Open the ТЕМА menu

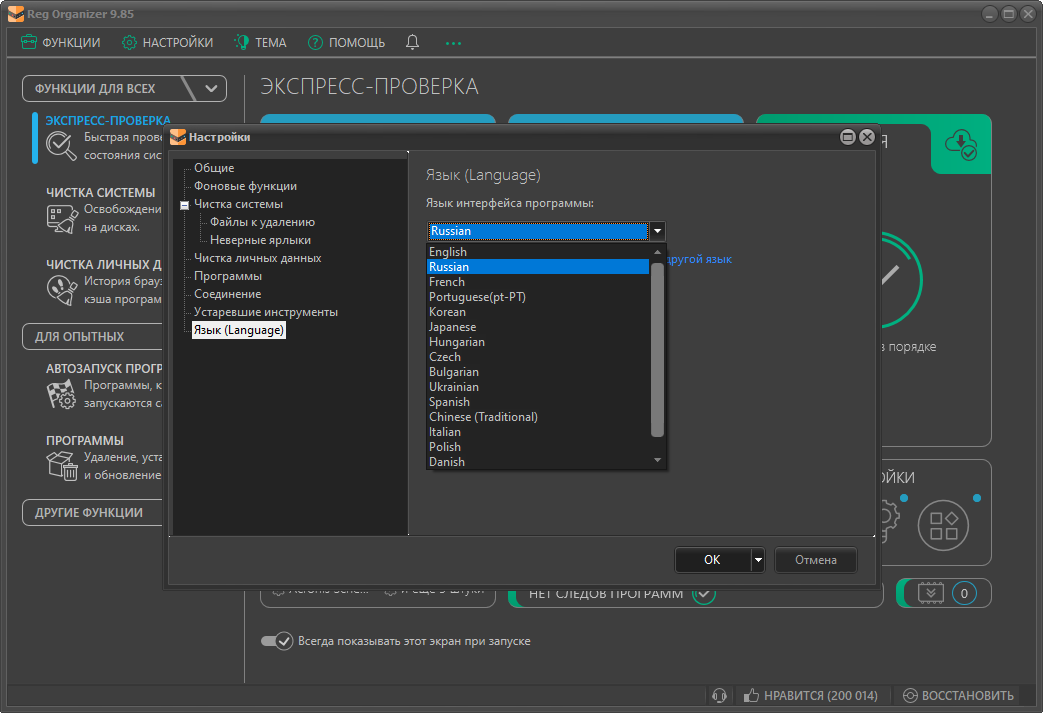pyautogui.click(x=260, y=43)
